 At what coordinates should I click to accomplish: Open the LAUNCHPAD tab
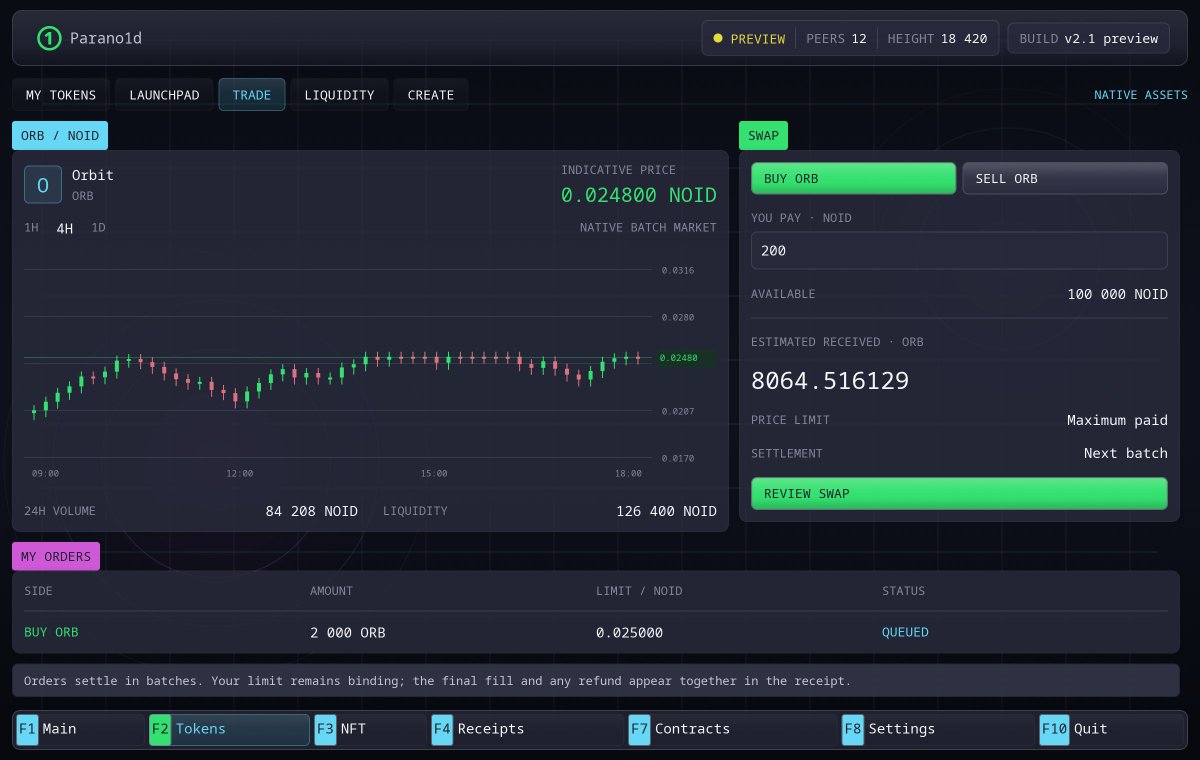click(x=164, y=95)
